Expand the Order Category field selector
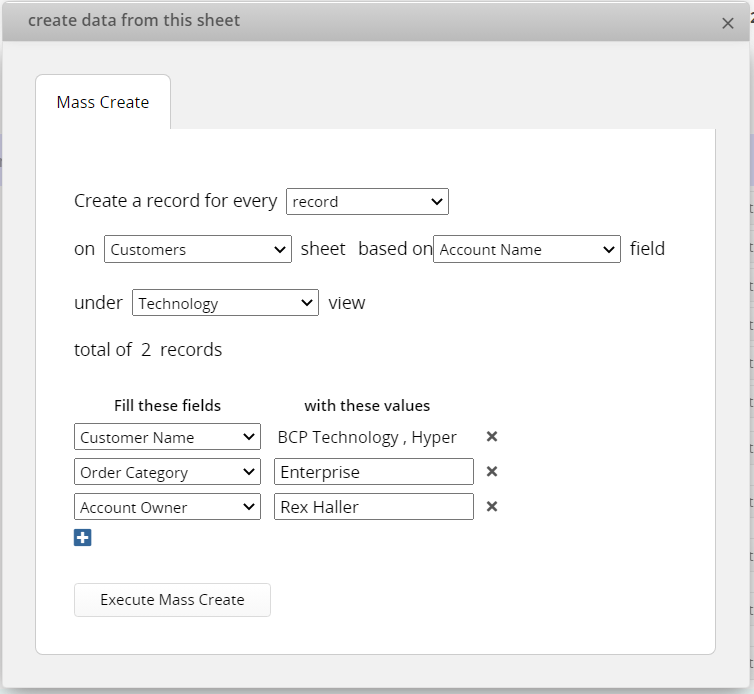754x694 pixels. coord(167,472)
